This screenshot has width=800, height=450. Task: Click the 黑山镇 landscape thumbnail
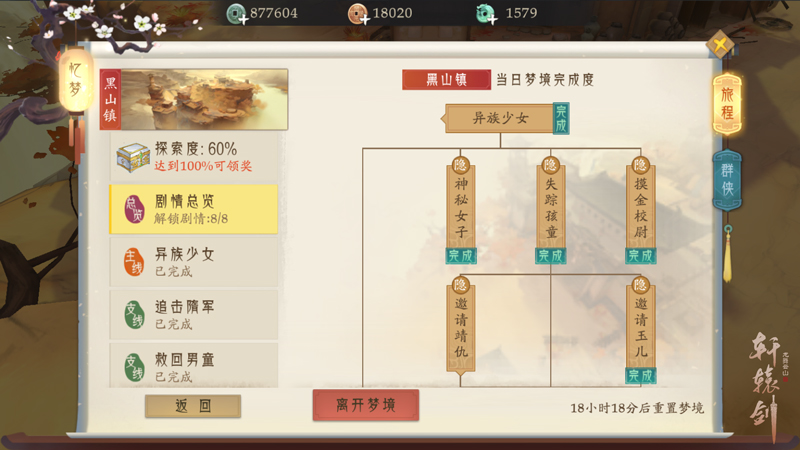205,99
